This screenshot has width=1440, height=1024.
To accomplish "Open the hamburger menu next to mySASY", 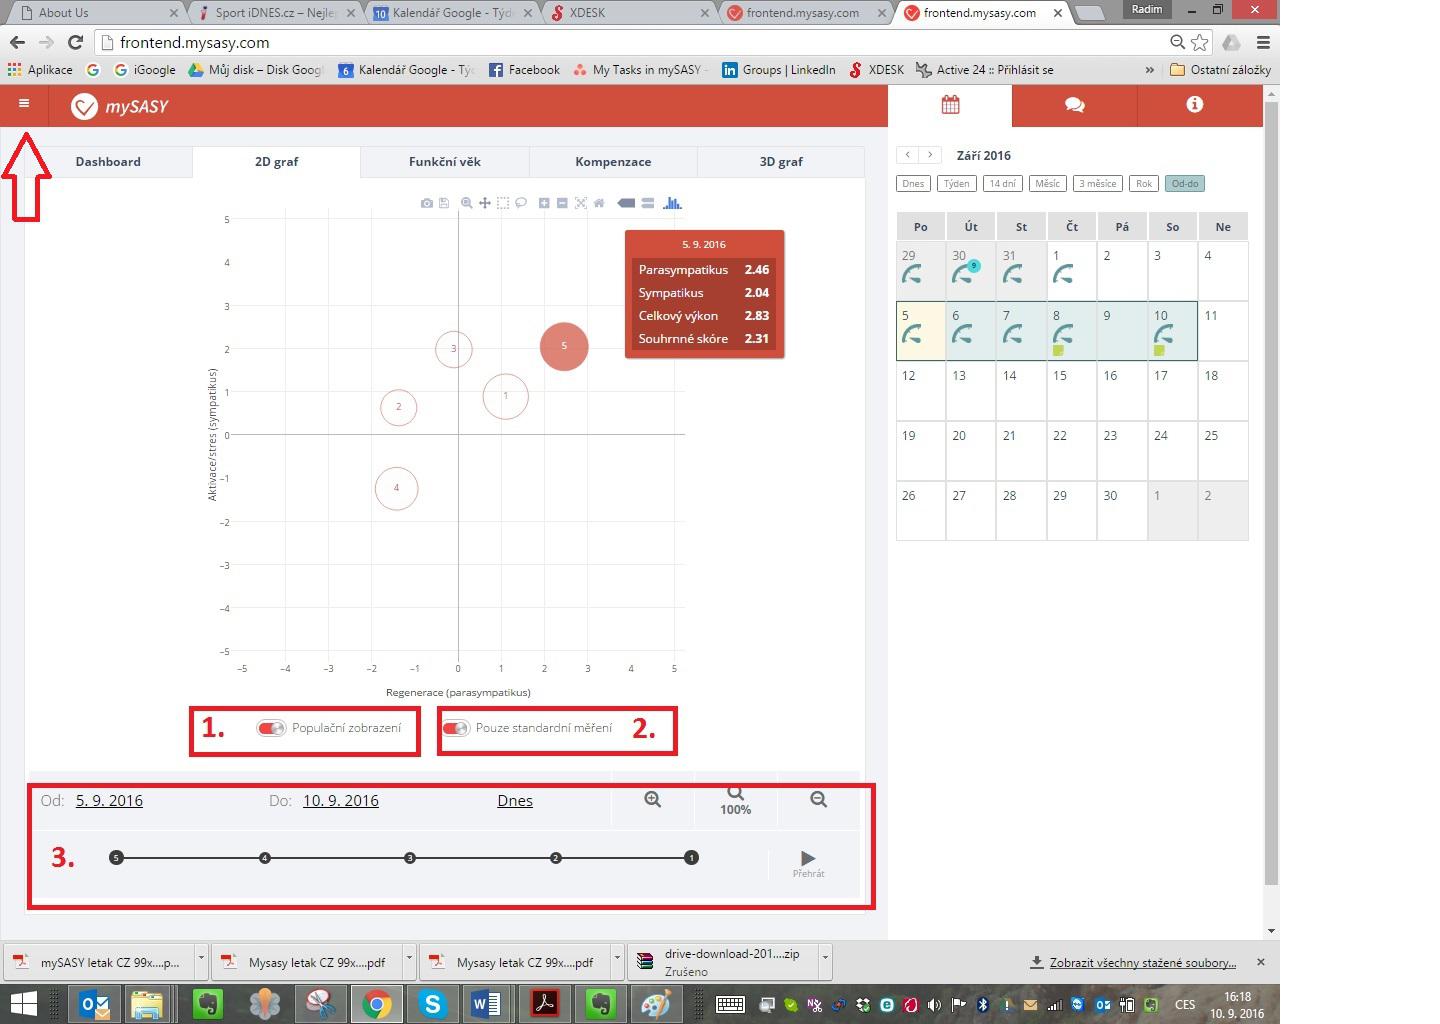I will 24,104.
